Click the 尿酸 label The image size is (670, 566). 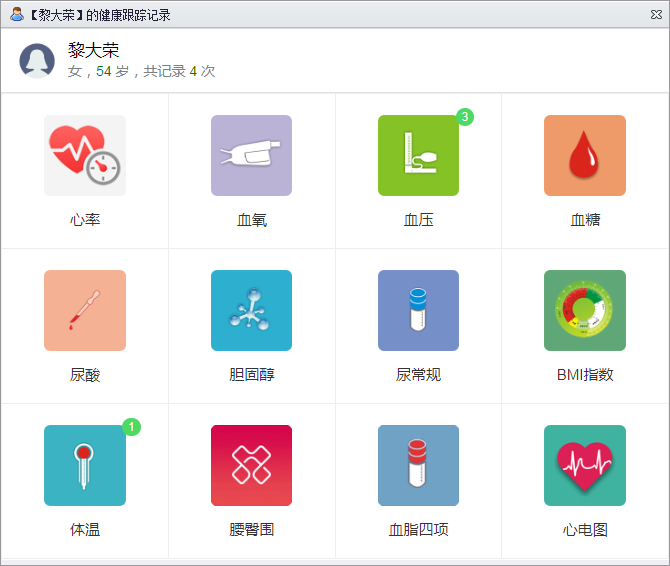click(x=85, y=375)
